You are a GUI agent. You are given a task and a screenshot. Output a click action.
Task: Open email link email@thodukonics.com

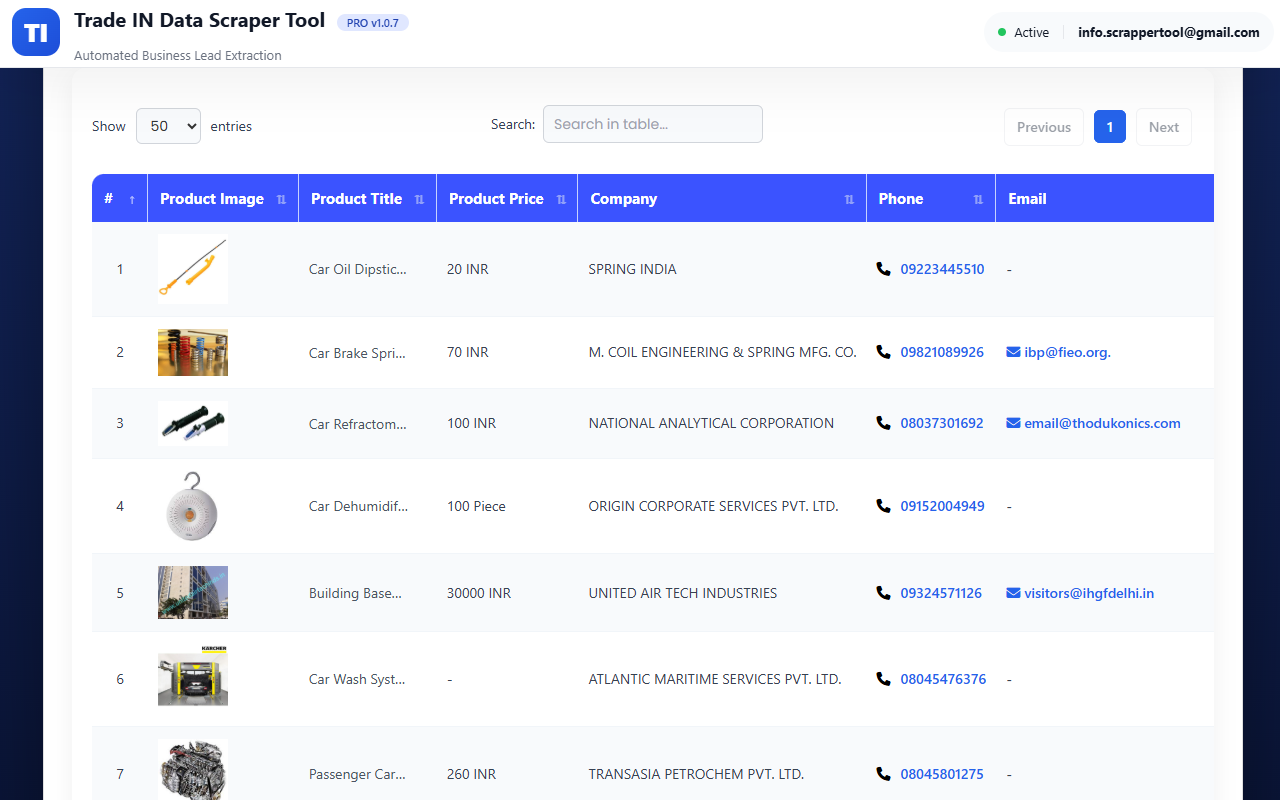click(1102, 423)
